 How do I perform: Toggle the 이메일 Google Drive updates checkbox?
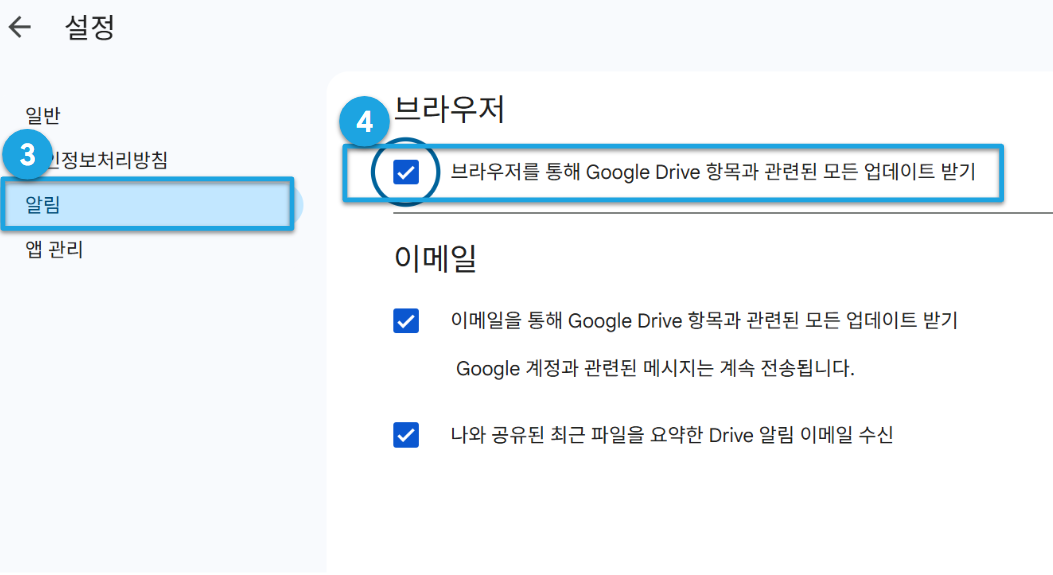[x=406, y=320]
